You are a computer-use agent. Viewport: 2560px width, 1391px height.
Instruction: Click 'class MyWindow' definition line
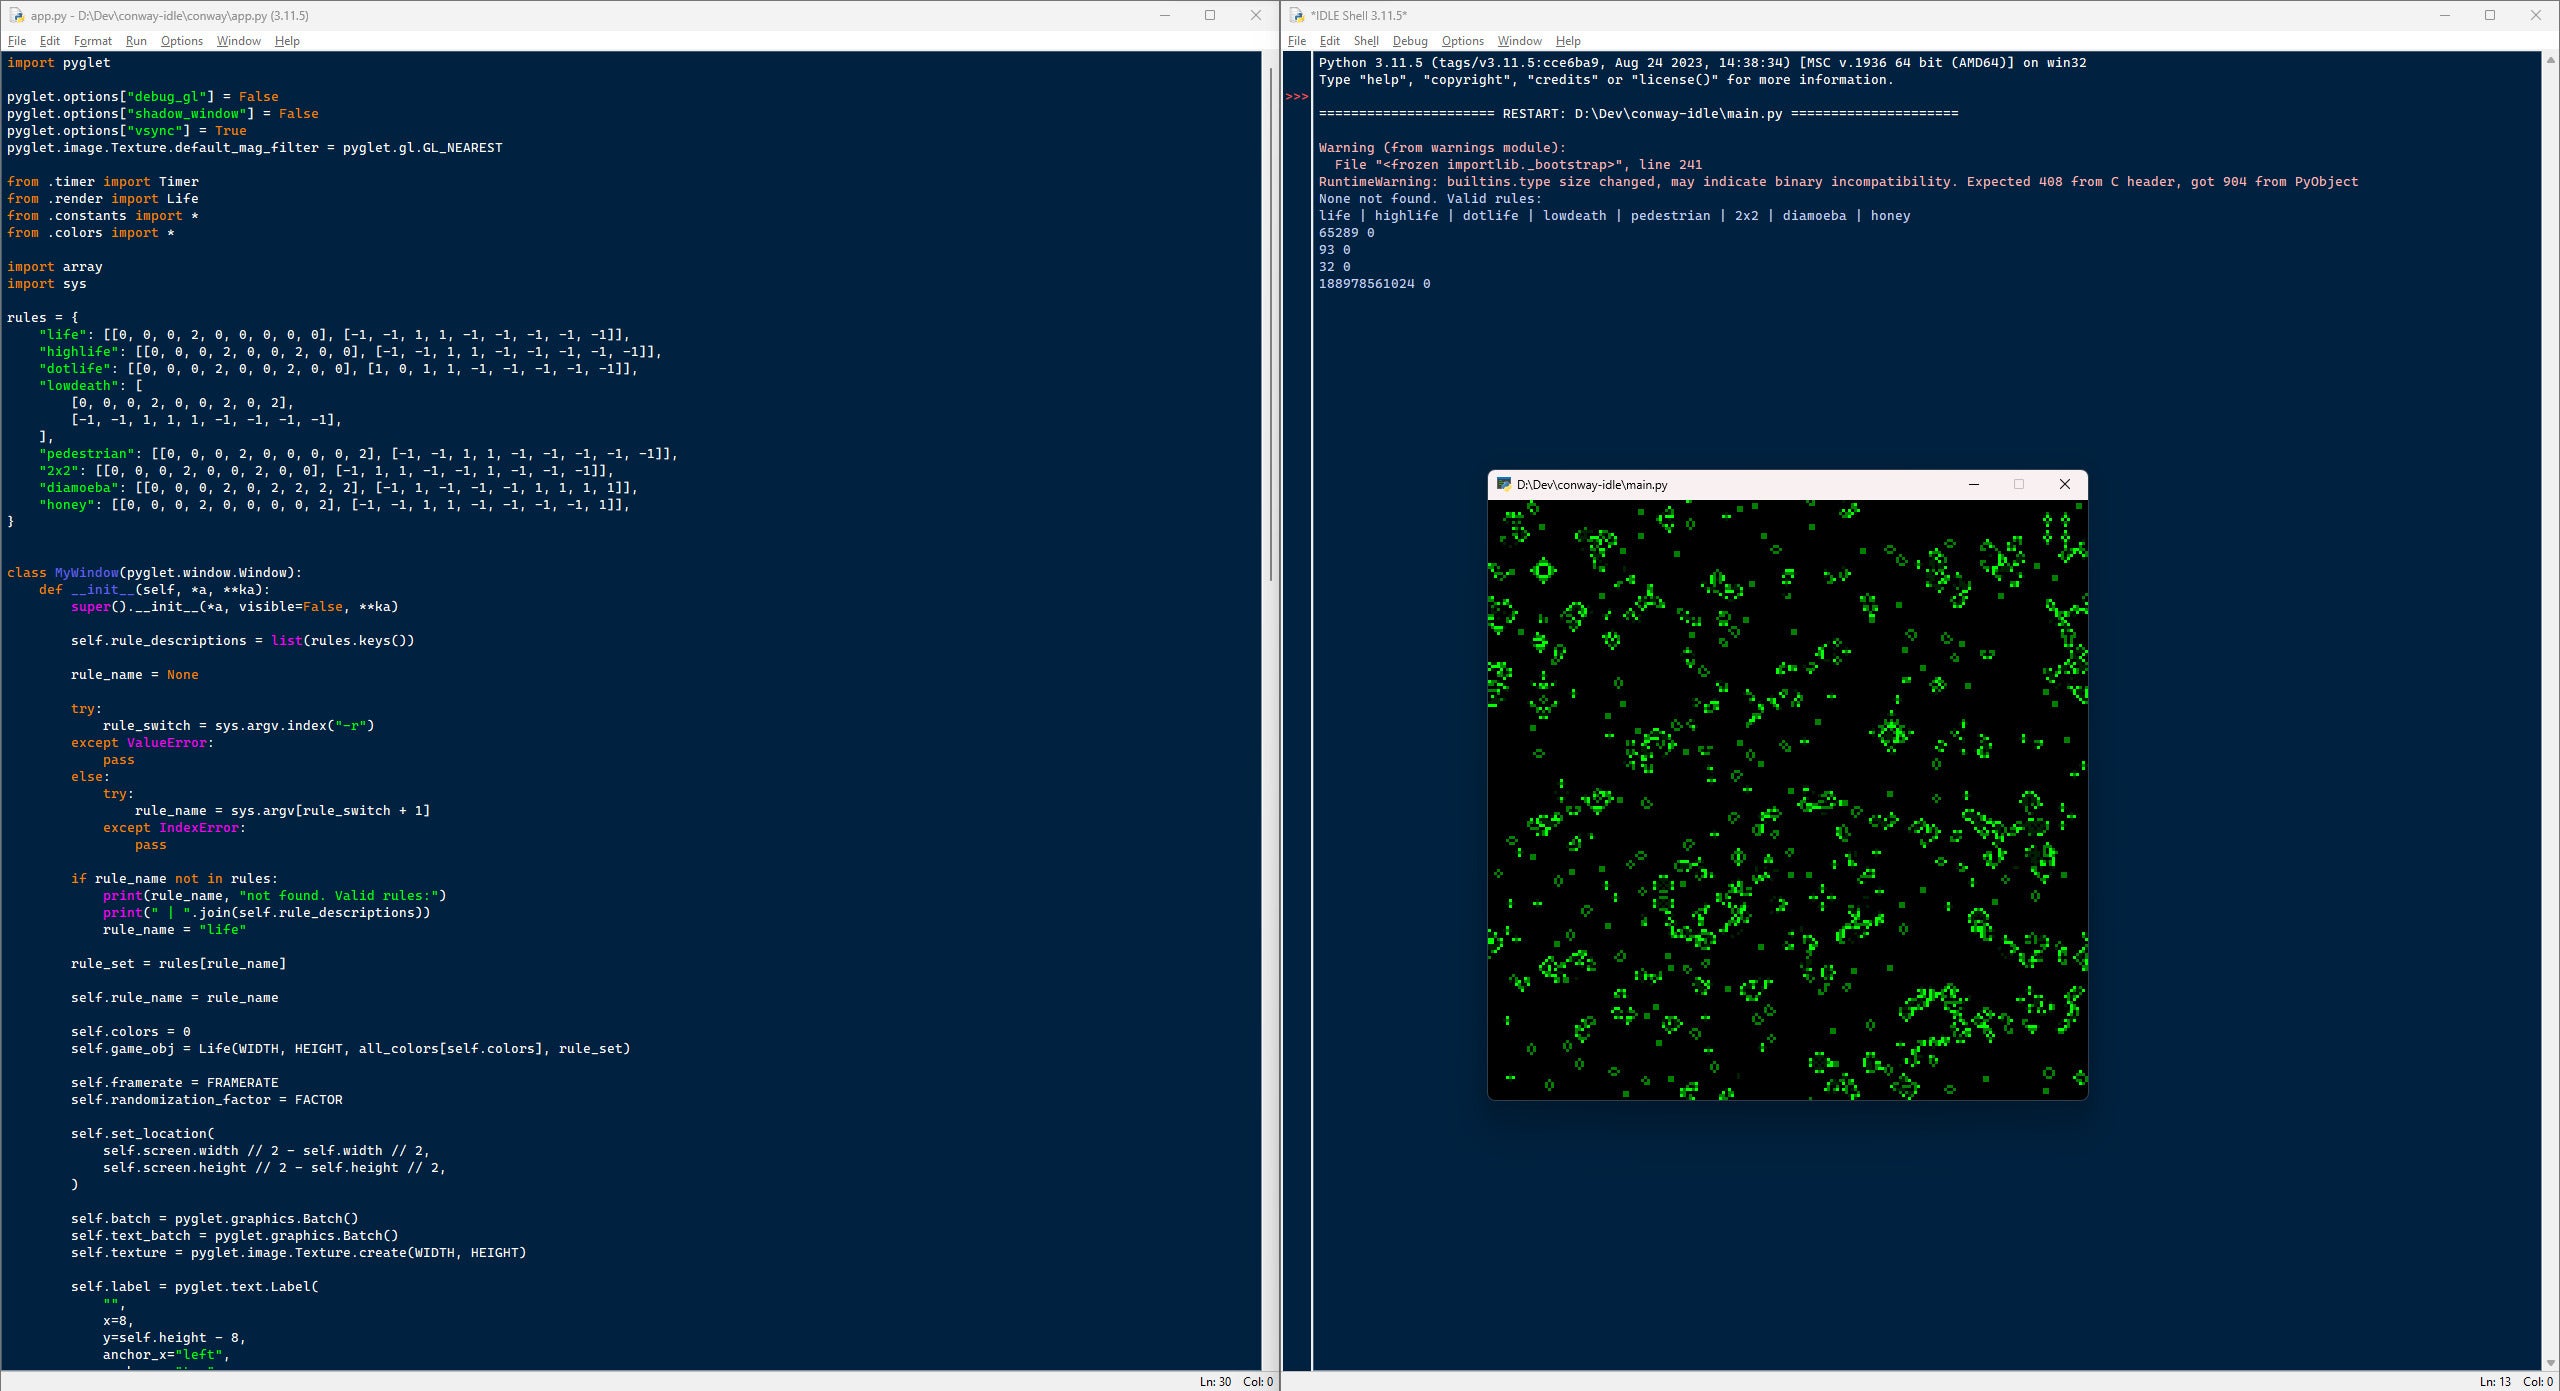point(154,572)
